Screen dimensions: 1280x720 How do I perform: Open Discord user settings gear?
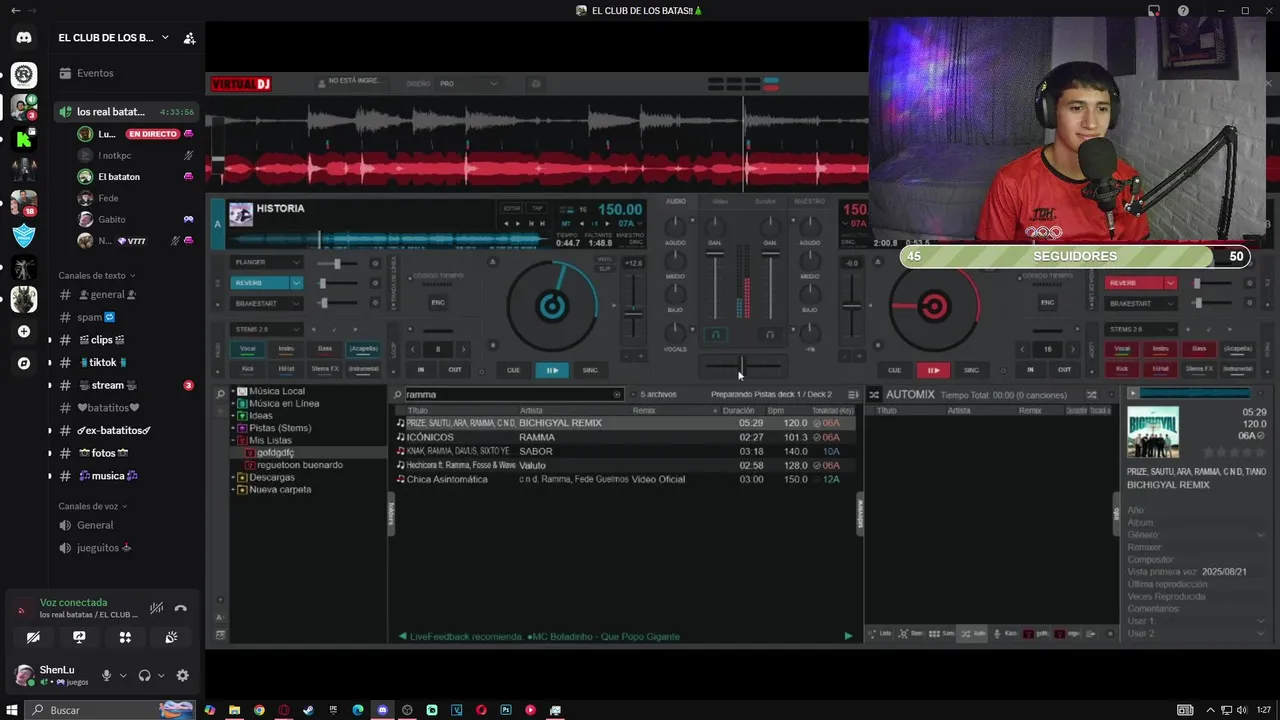(182, 675)
